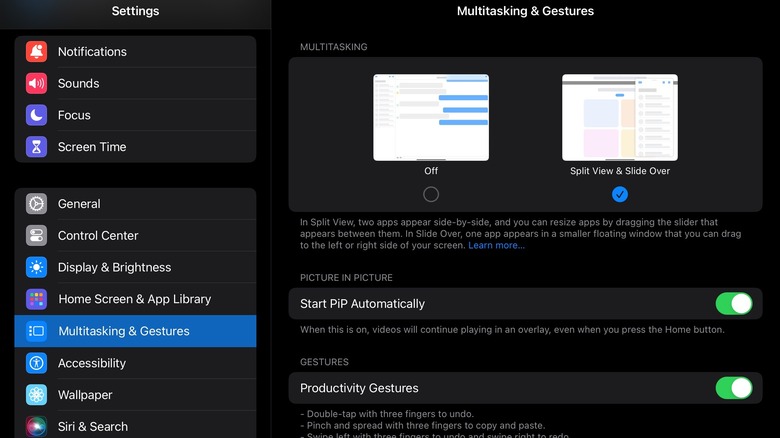Tap the Home Screen & App Library grid icon
780x438 pixels.
point(37,299)
